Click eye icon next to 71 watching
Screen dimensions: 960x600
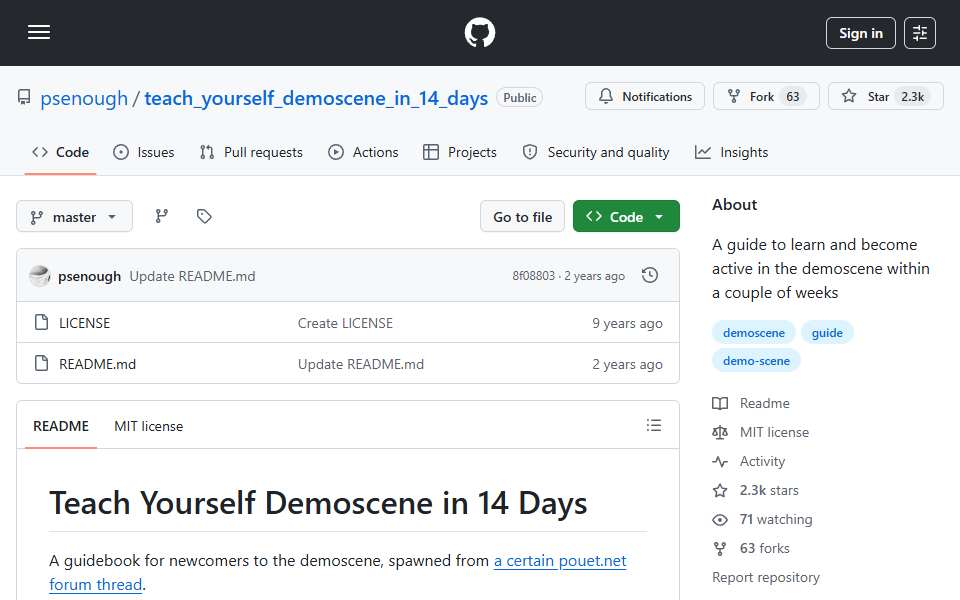click(x=720, y=520)
